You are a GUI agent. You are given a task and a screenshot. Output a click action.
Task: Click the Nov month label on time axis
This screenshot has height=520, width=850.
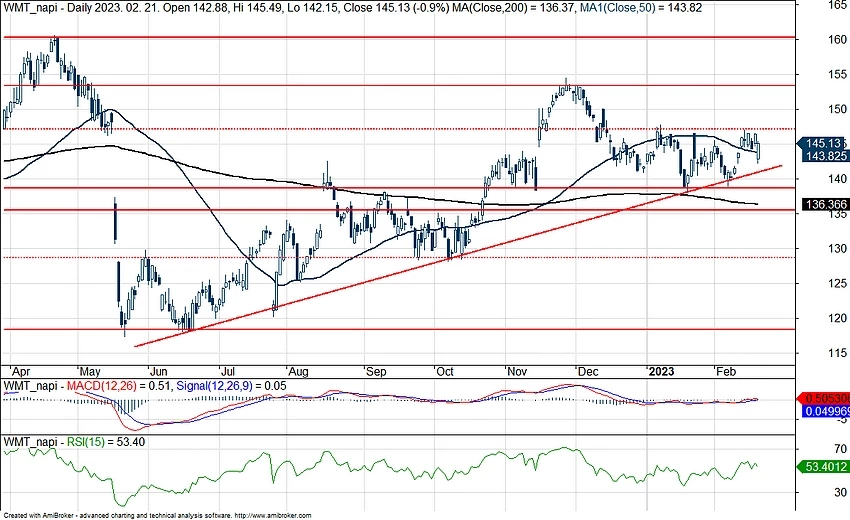[517, 372]
